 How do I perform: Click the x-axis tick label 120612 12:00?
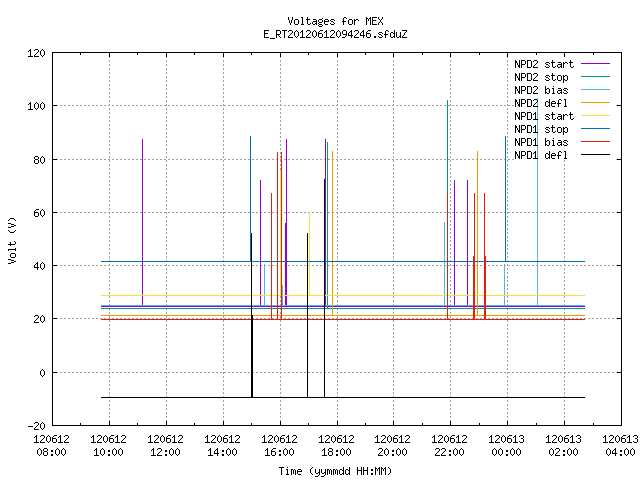(x=165, y=446)
